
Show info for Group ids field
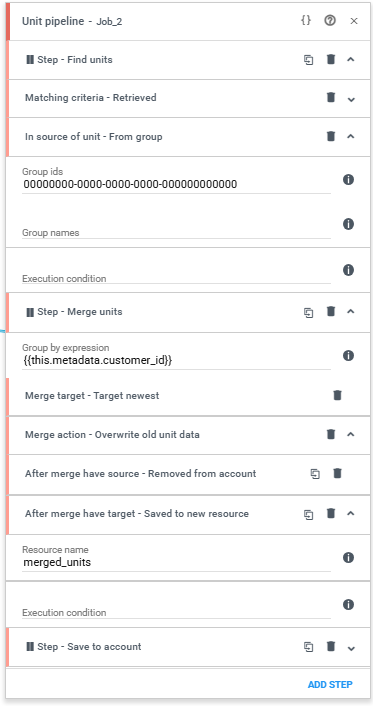(348, 180)
